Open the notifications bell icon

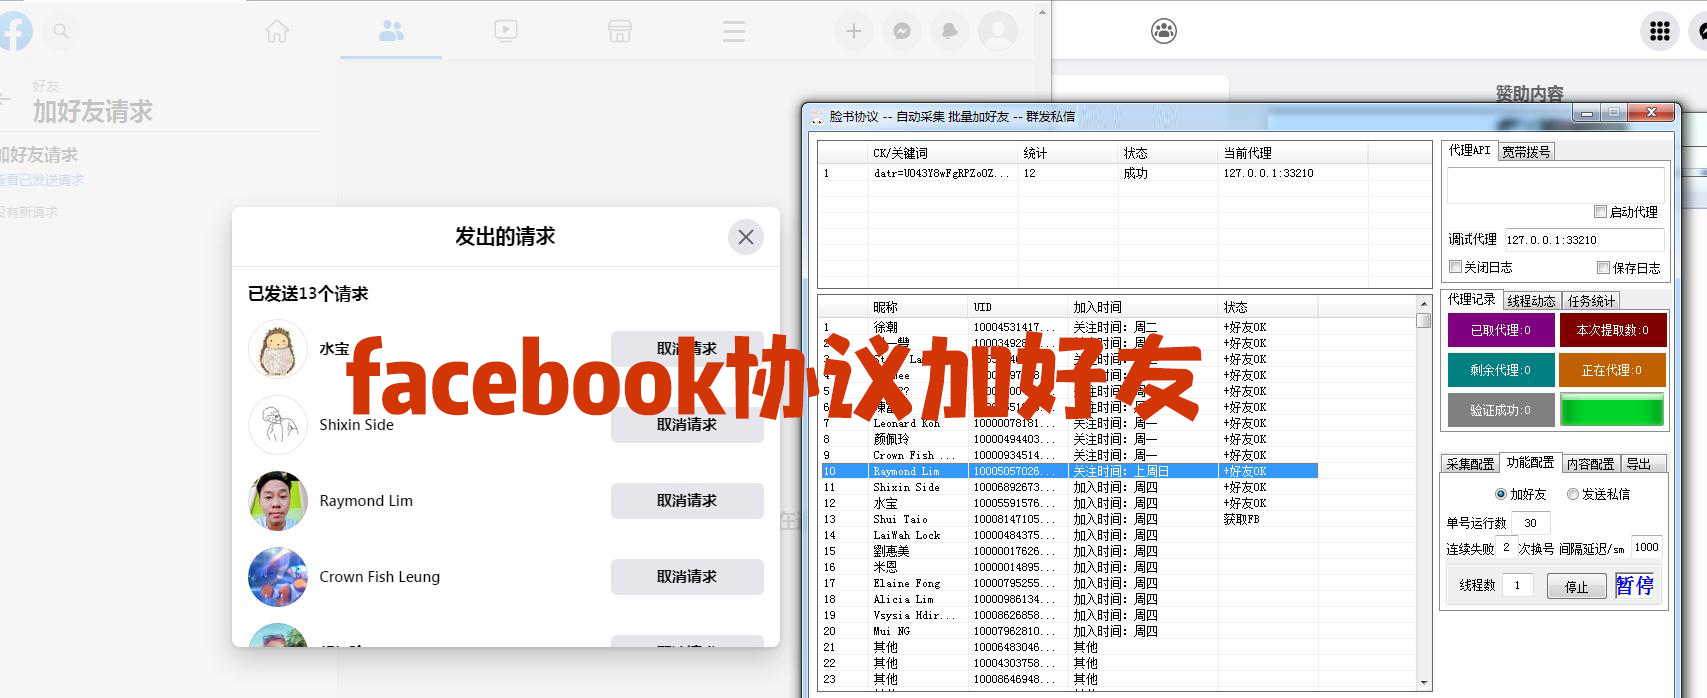(x=950, y=31)
